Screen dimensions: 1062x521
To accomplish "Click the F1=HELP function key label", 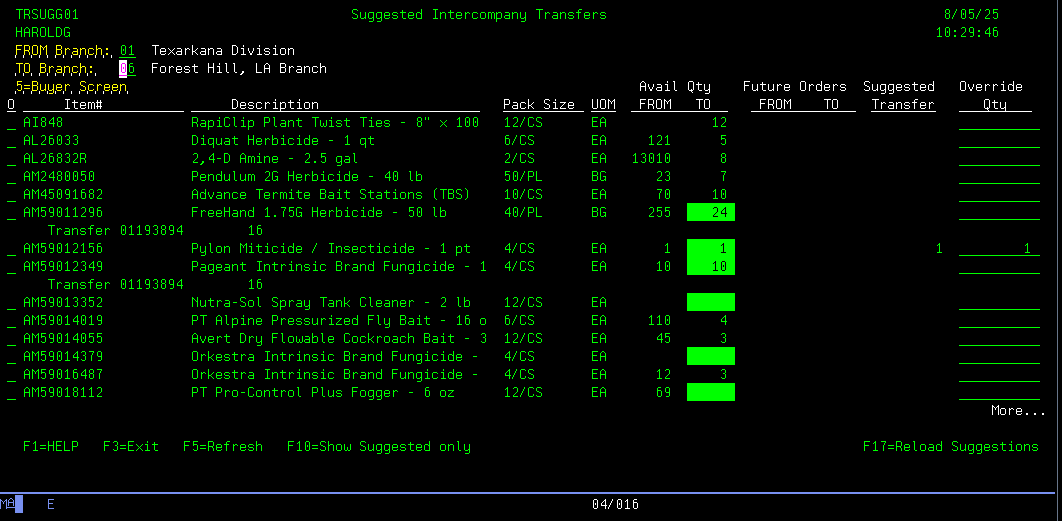I will tap(50, 447).
